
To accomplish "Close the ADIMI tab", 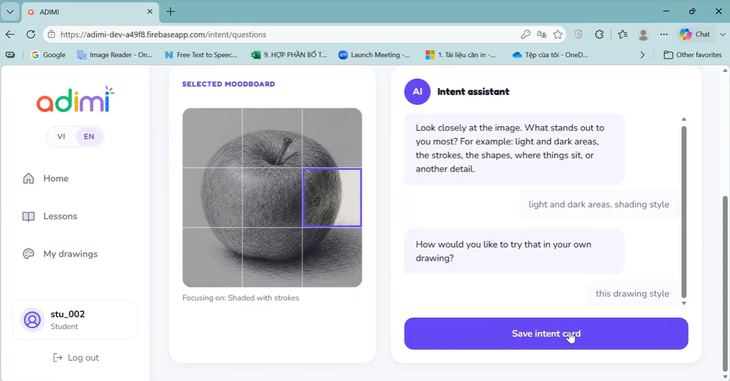I will point(150,12).
